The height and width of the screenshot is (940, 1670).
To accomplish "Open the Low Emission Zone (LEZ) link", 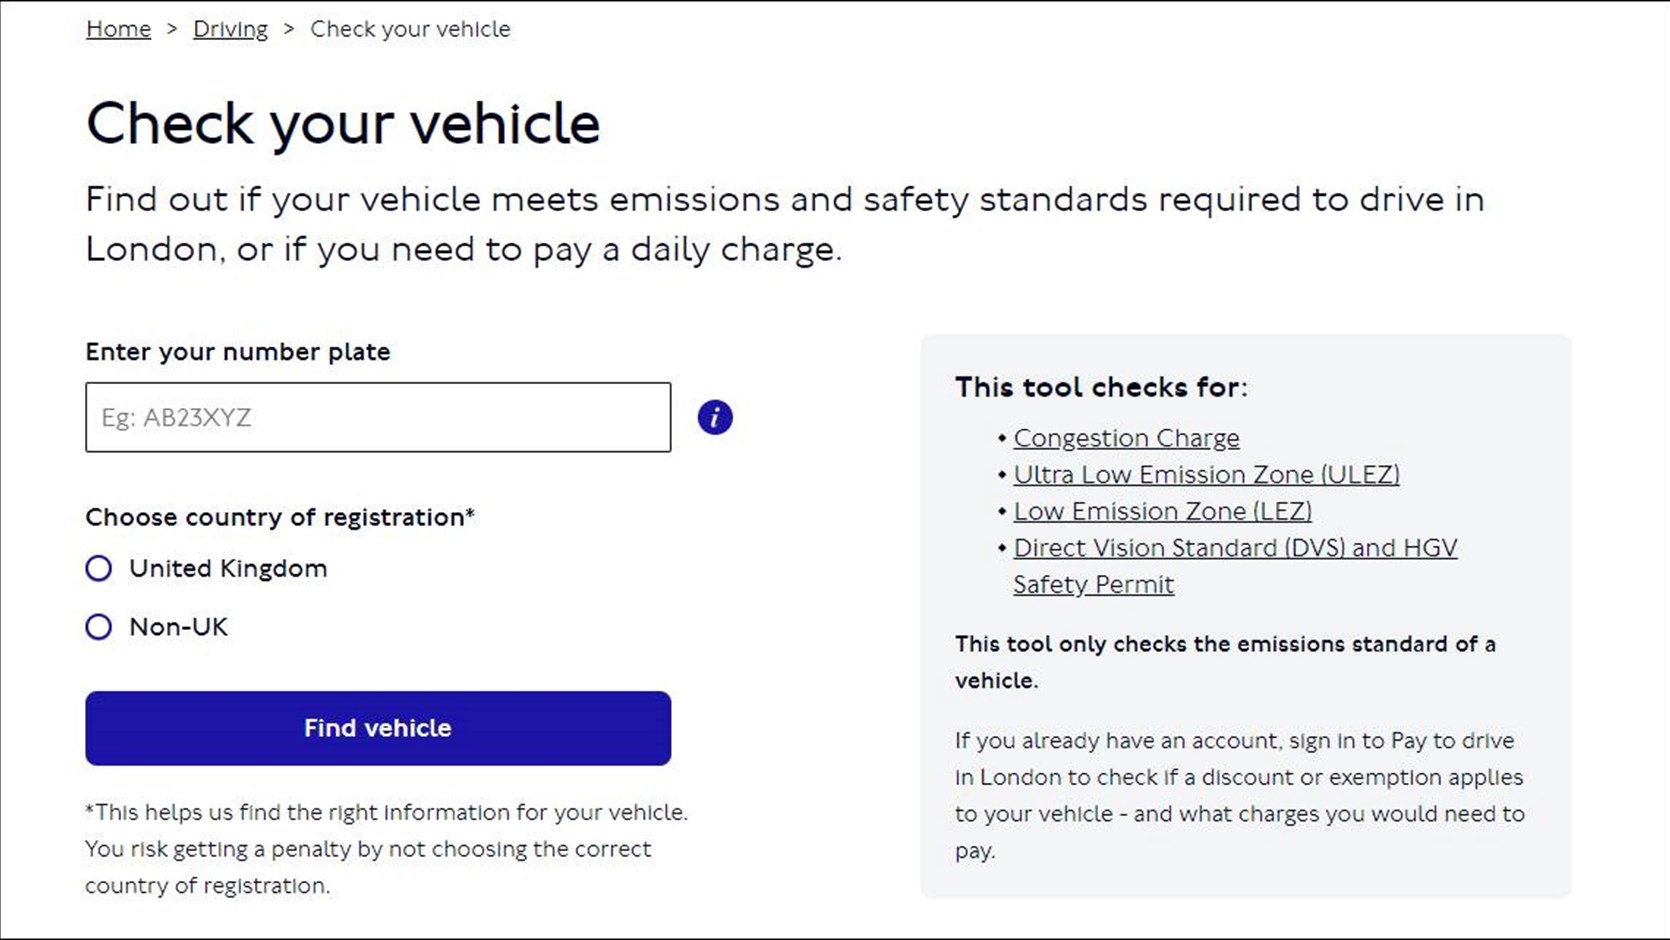I will 1162,511.
